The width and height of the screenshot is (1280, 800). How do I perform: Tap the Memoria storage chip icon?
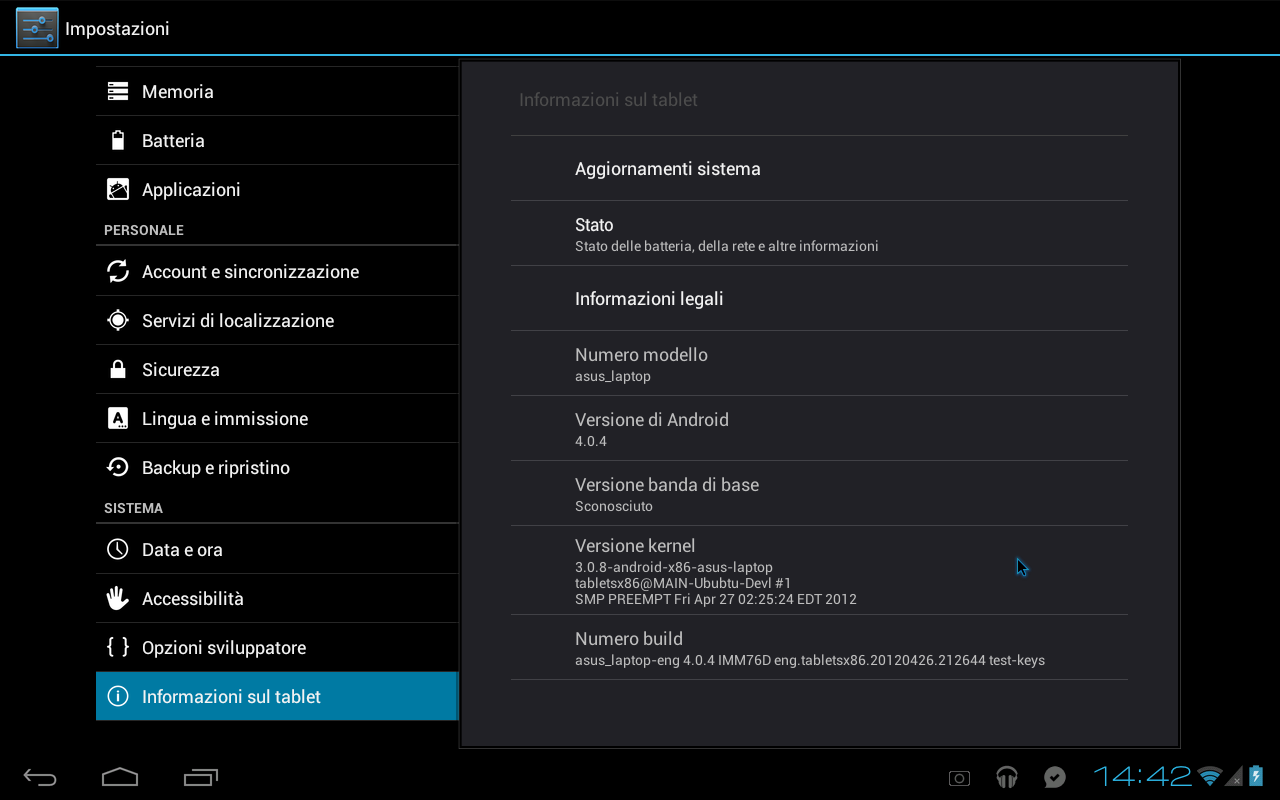[117, 91]
